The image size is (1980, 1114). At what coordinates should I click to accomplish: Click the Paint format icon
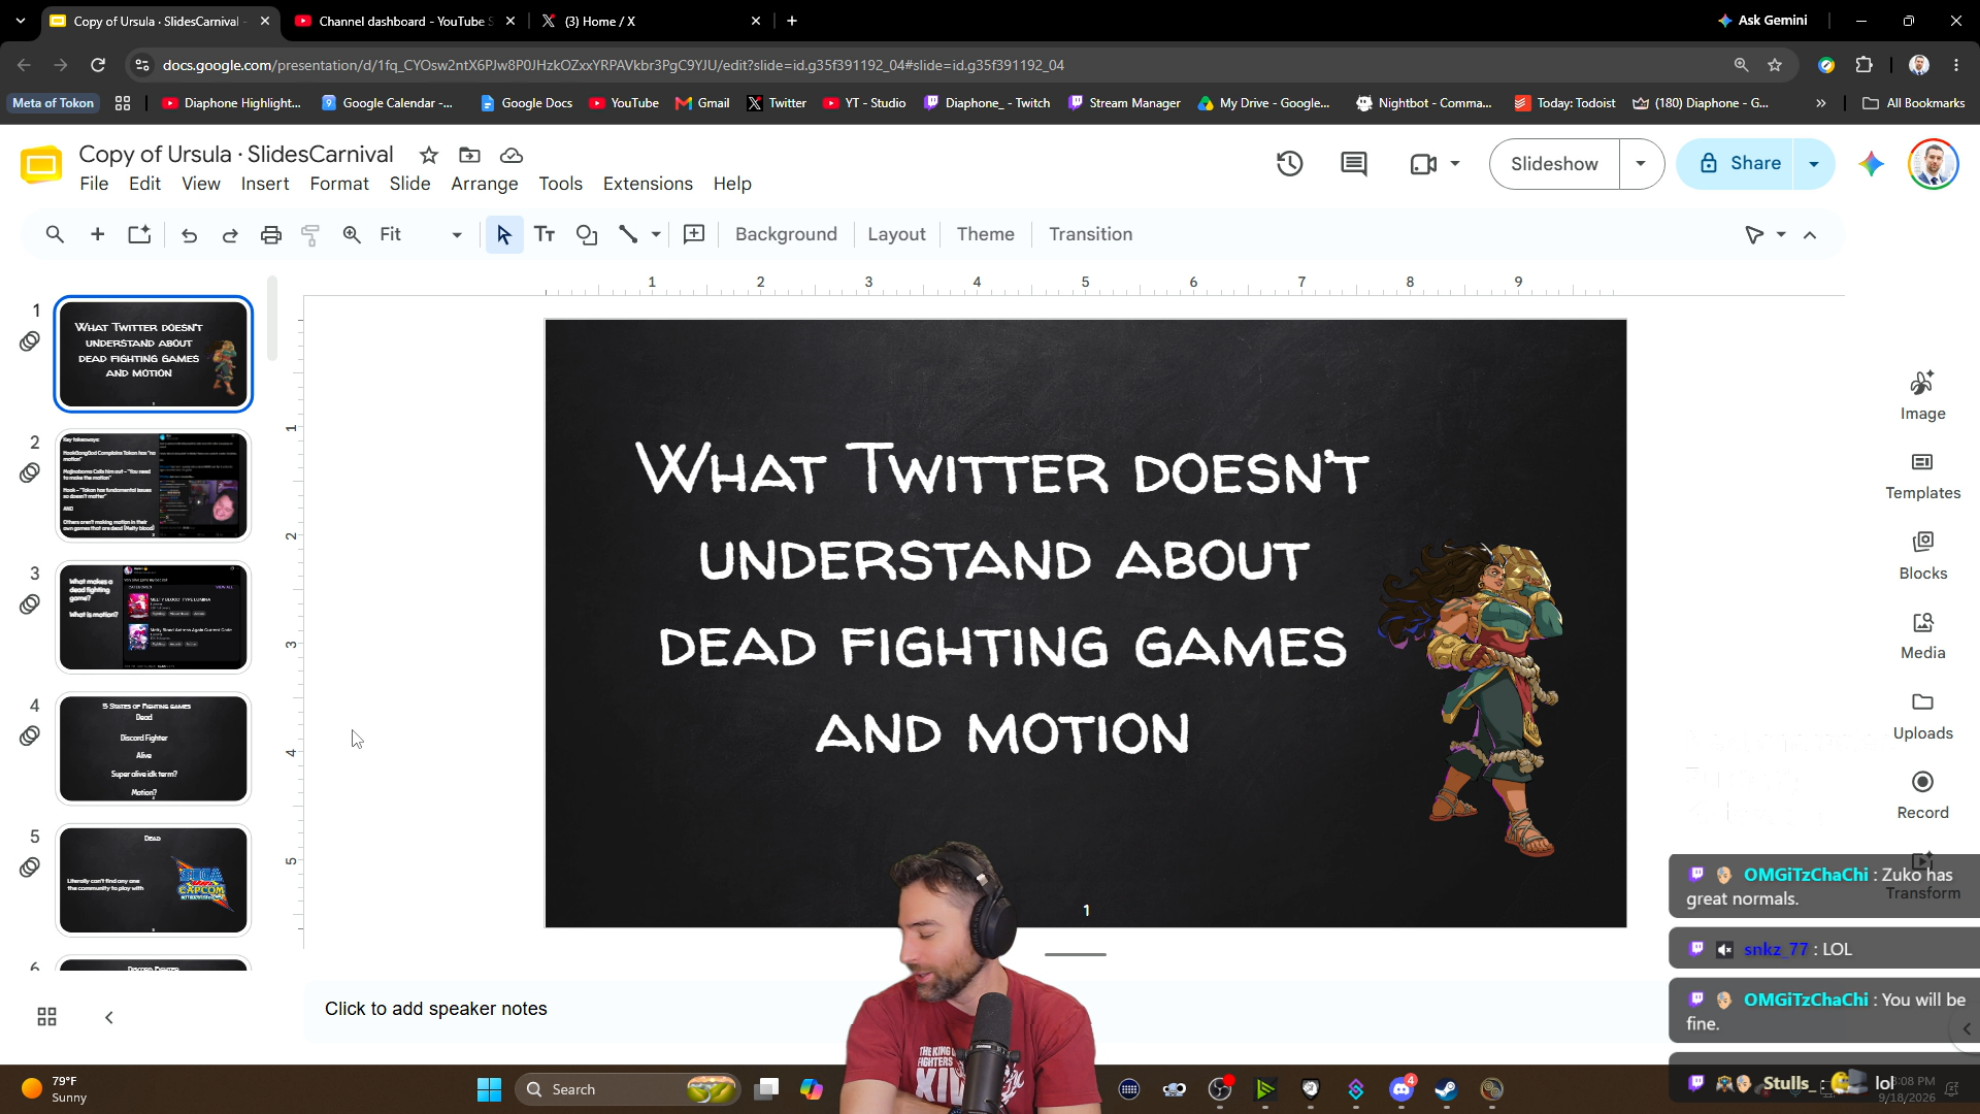311,234
